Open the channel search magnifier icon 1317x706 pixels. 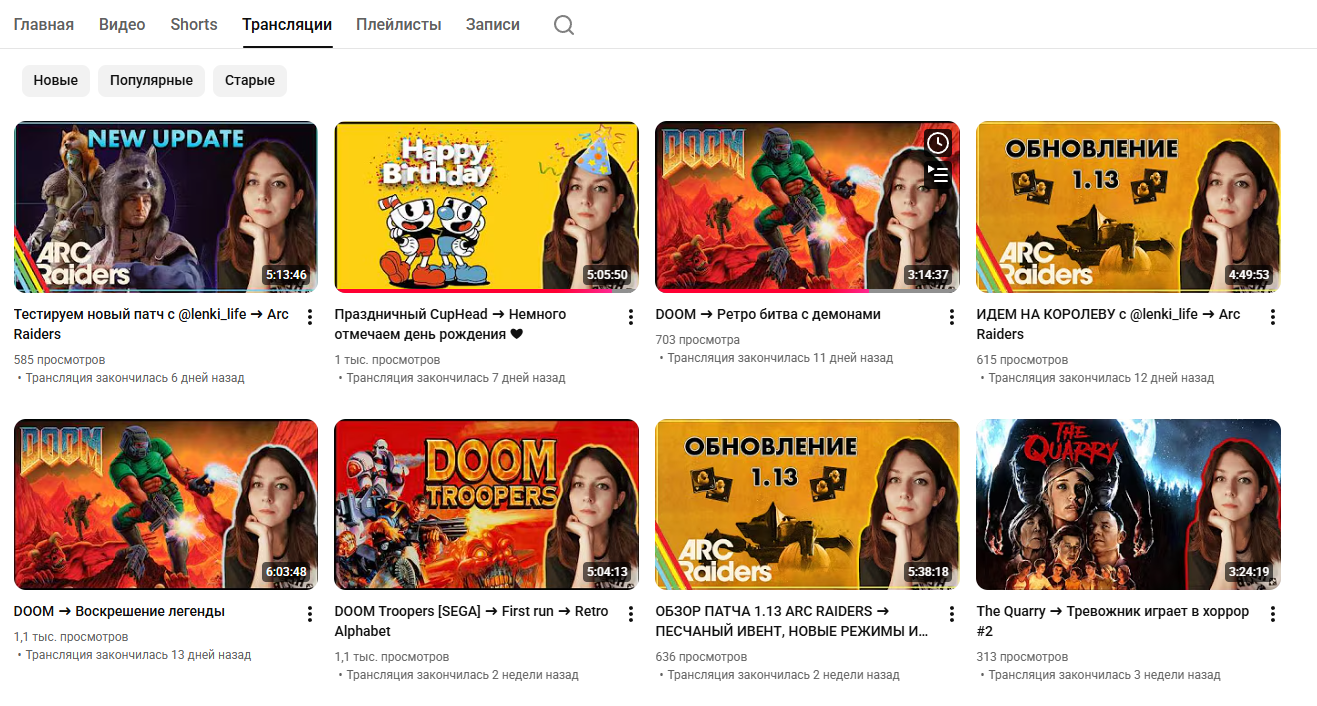[564, 25]
